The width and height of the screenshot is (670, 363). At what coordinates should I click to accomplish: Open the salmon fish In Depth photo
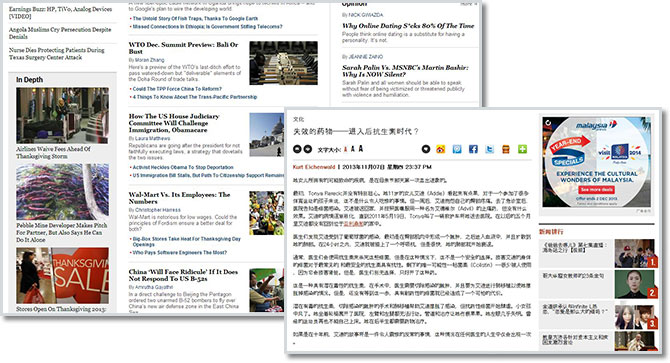[62, 192]
